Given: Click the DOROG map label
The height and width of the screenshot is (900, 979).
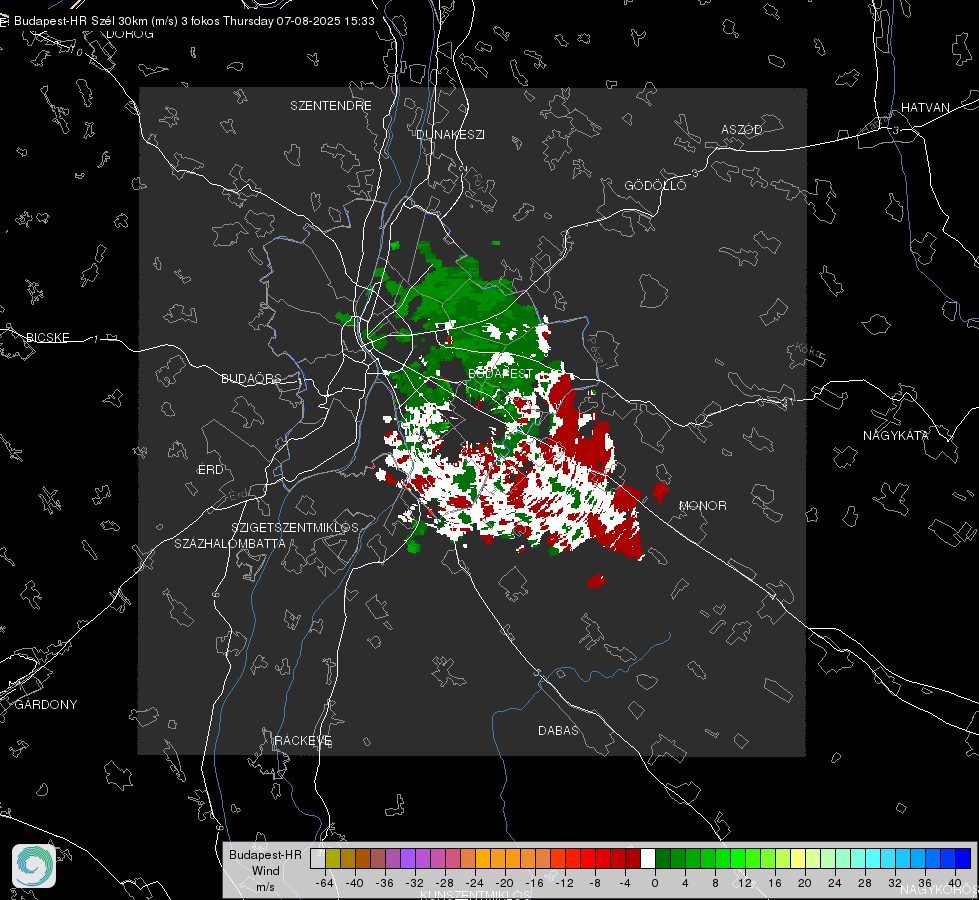Looking at the screenshot, I should click(130, 34).
